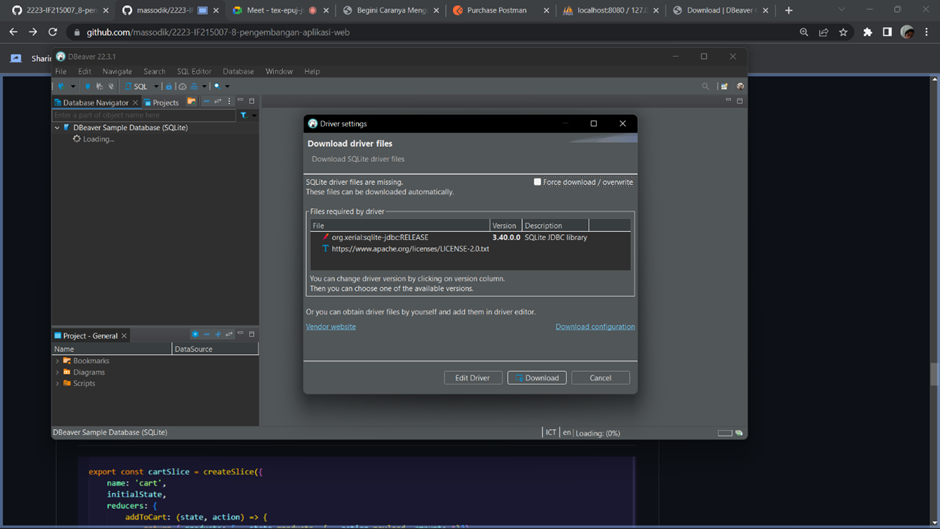Click the DataSource column header
Viewport: 940px width, 529px height.
click(x=215, y=349)
